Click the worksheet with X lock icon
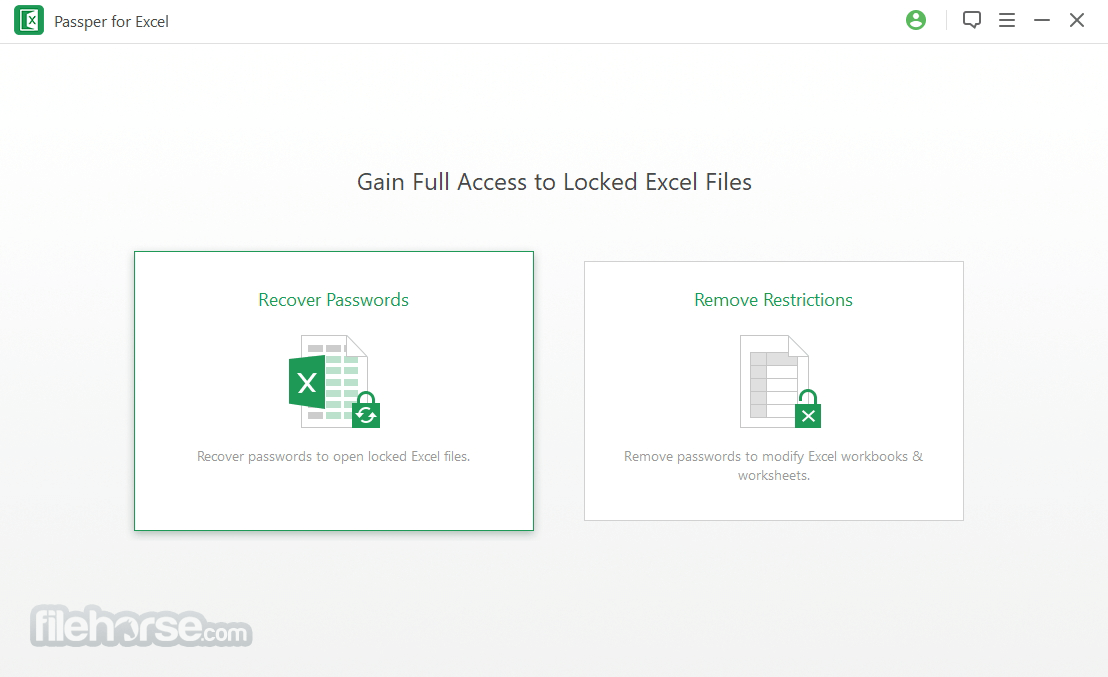 [x=780, y=382]
